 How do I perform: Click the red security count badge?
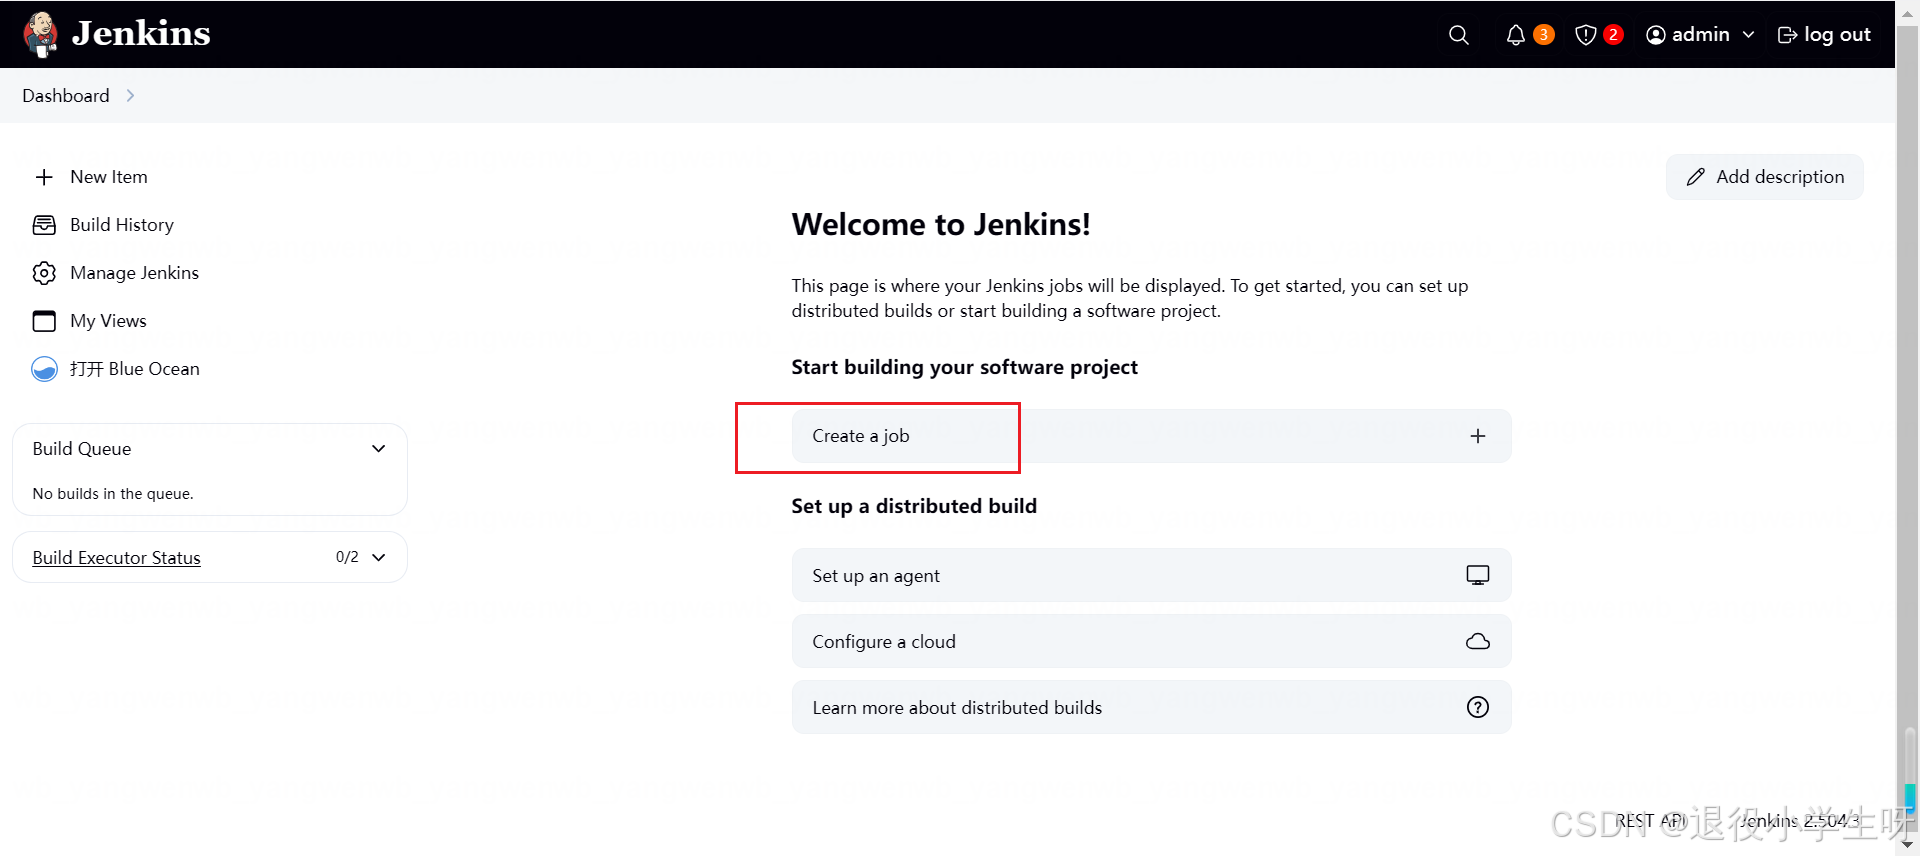pyautogui.click(x=1613, y=35)
